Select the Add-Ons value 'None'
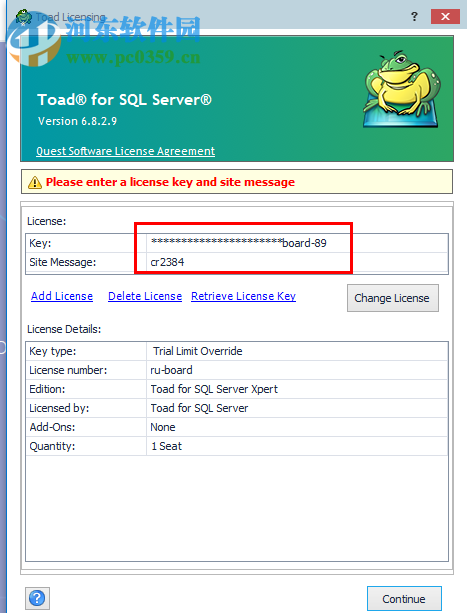The width and height of the screenshot is (467, 613). [163, 427]
